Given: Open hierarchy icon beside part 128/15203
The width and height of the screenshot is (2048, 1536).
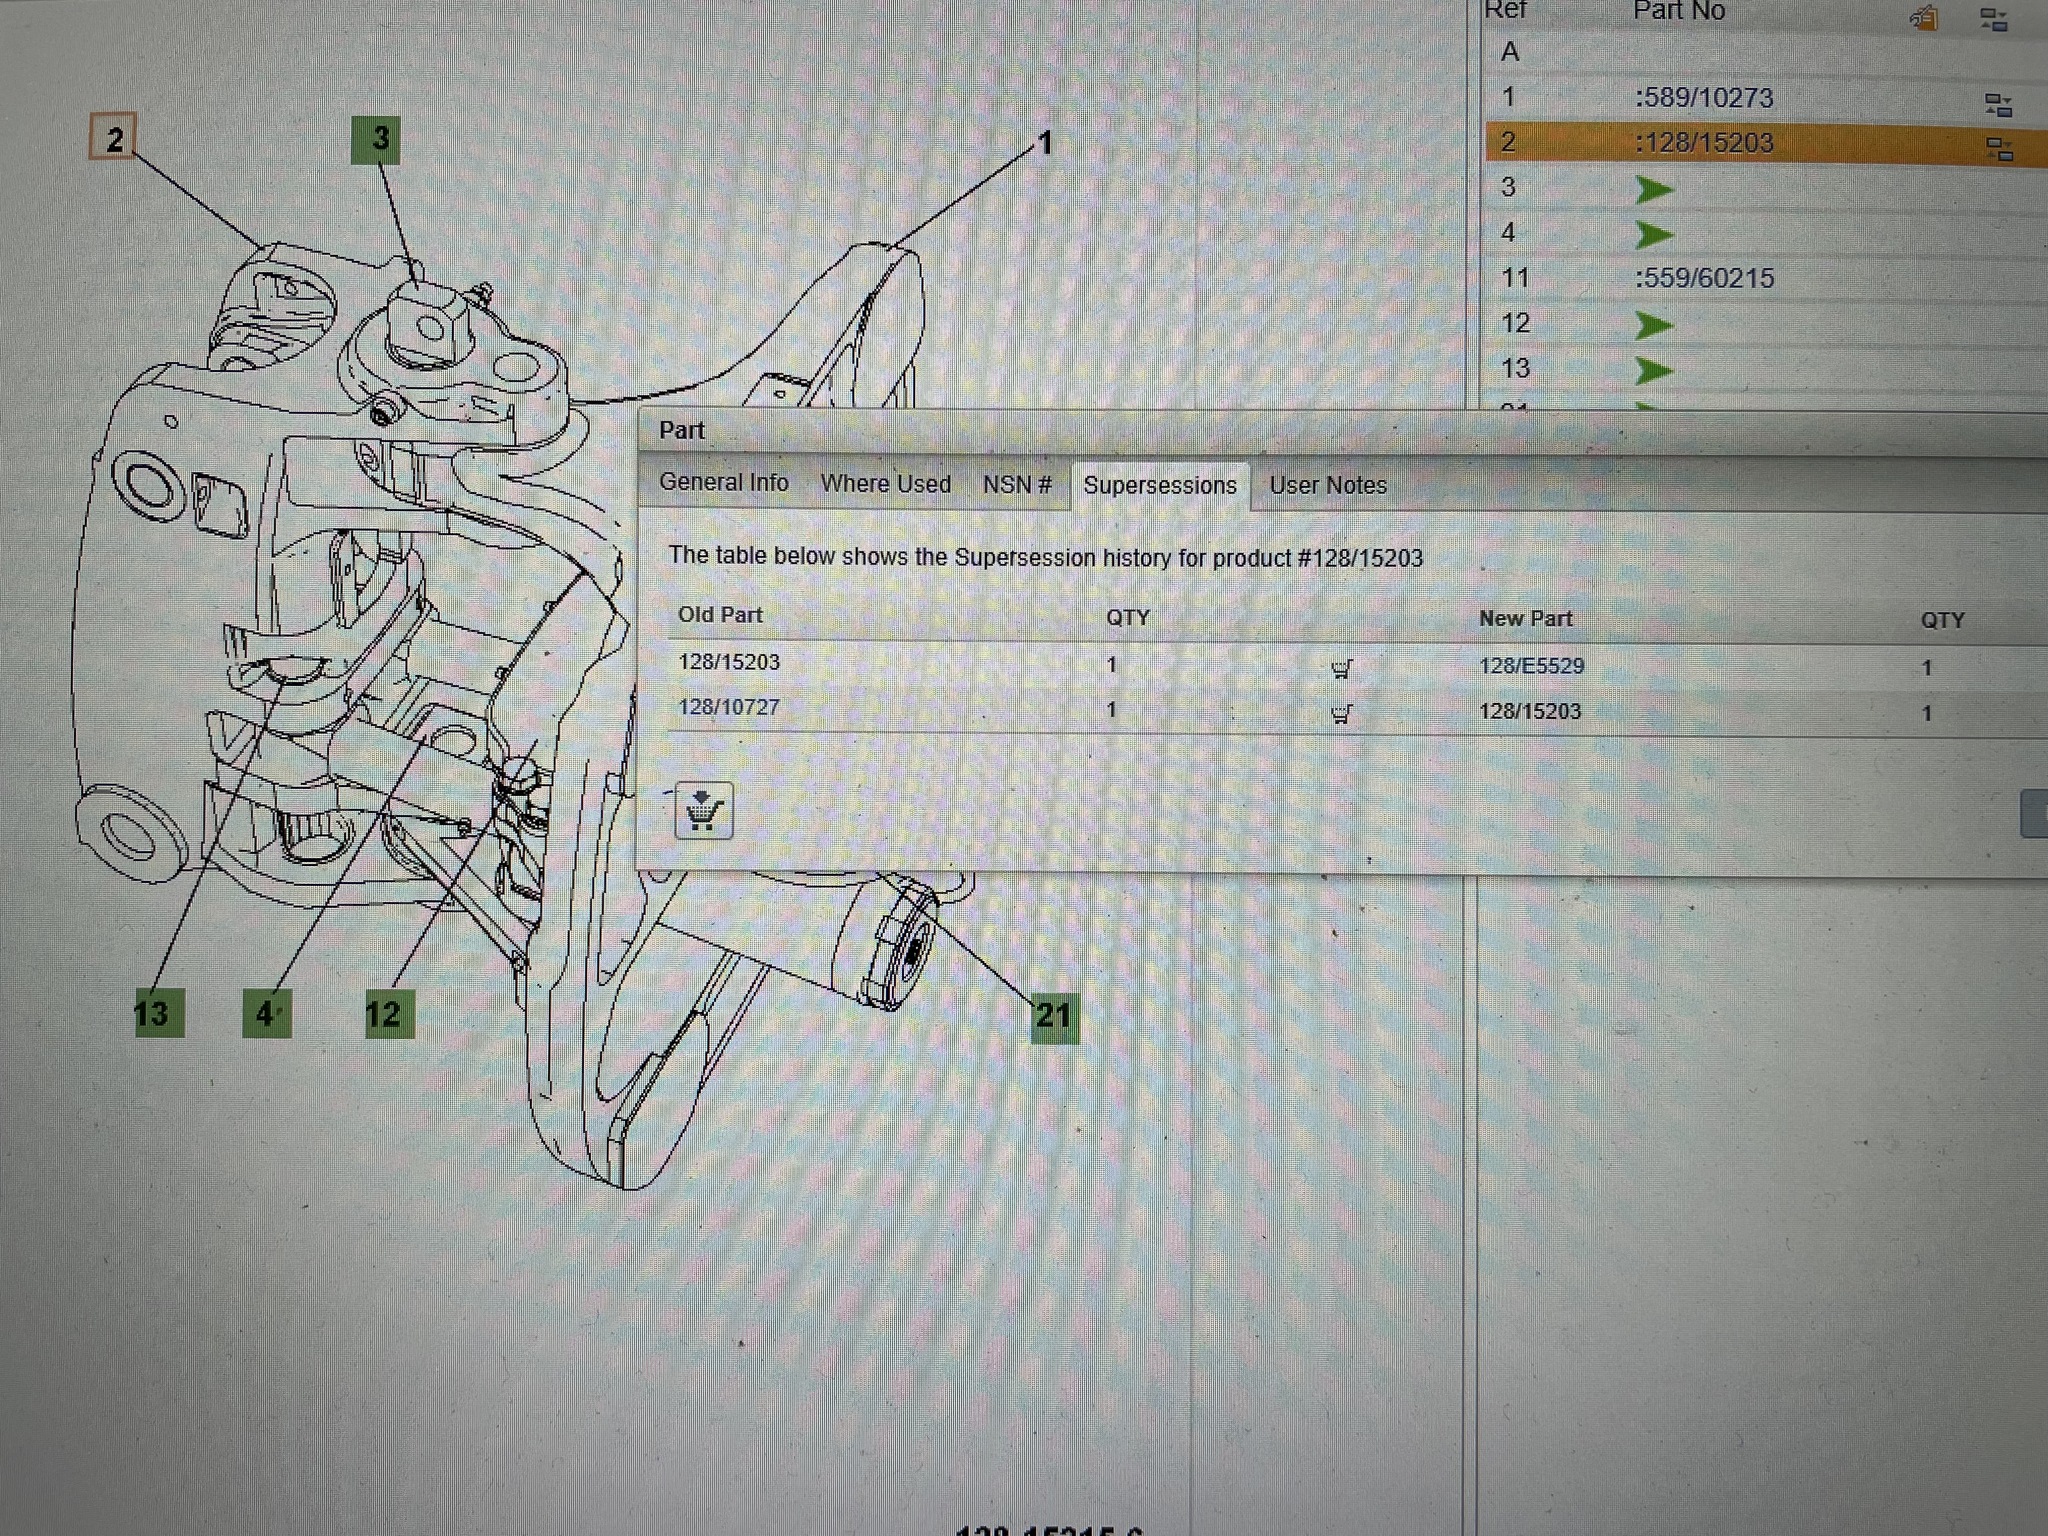Looking at the screenshot, I should (x=1999, y=149).
